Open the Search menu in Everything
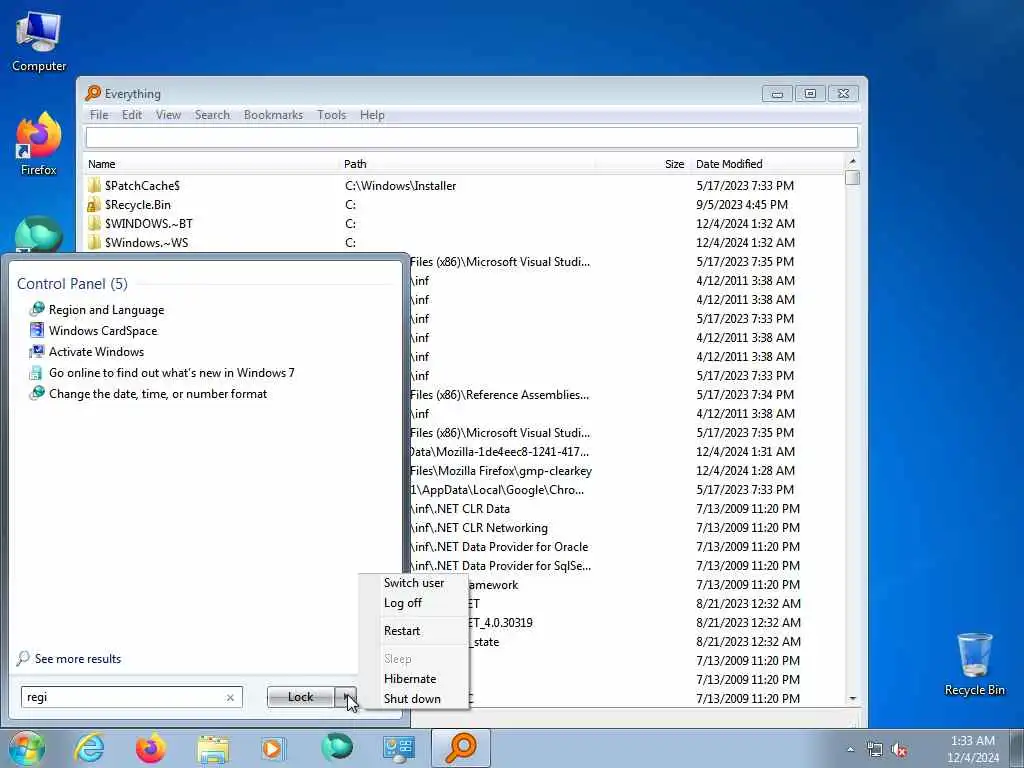 [x=212, y=115]
